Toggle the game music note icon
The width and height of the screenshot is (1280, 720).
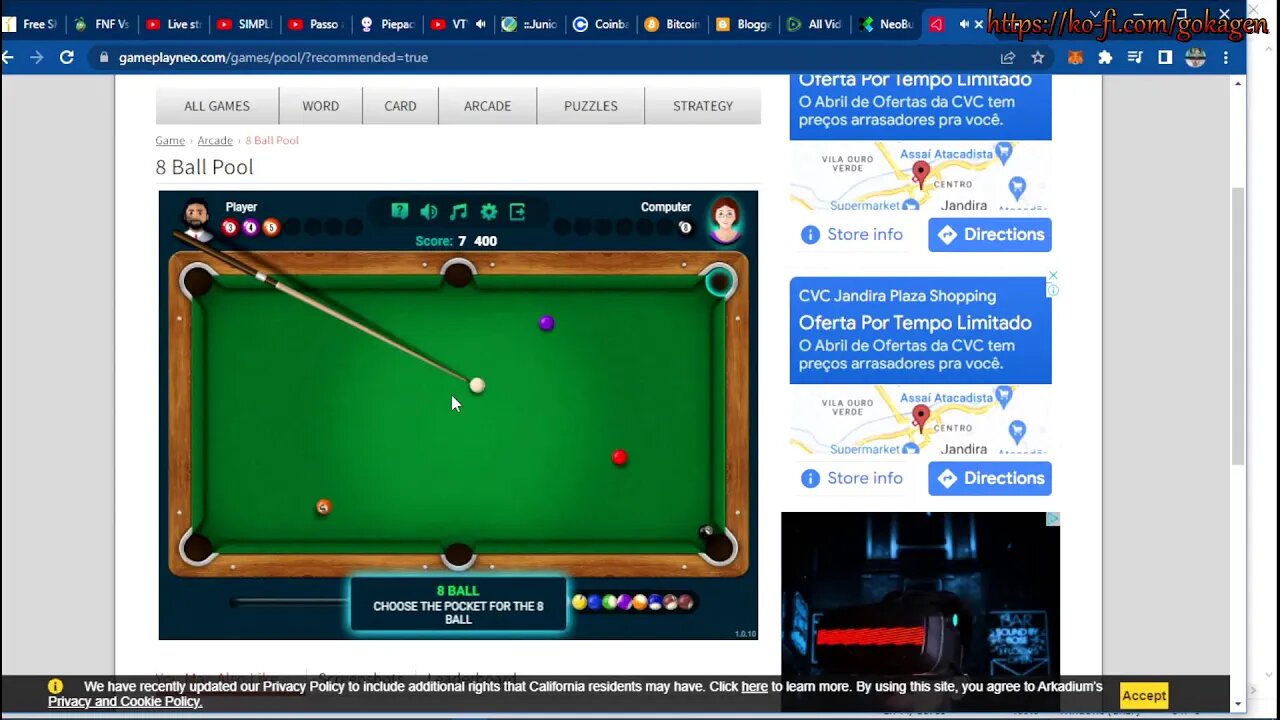[x=458, y=211]
